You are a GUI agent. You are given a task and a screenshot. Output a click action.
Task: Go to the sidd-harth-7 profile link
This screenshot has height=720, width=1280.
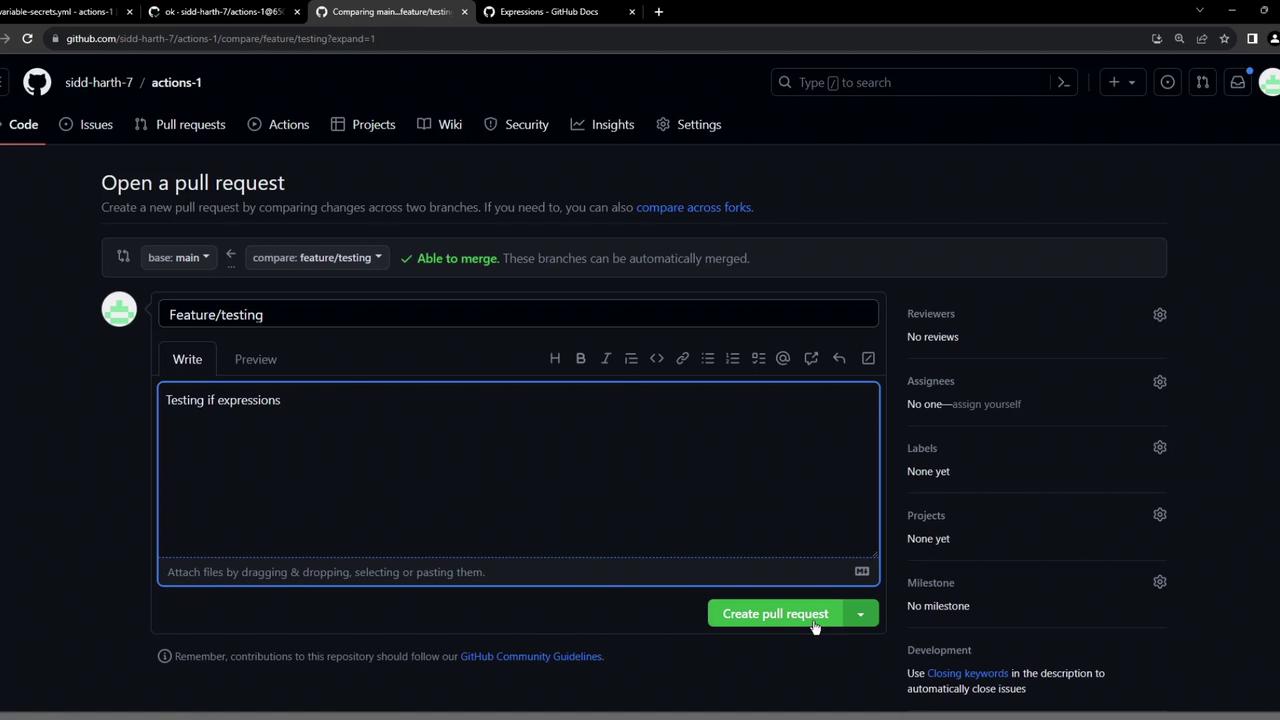(x=99, y=82)
